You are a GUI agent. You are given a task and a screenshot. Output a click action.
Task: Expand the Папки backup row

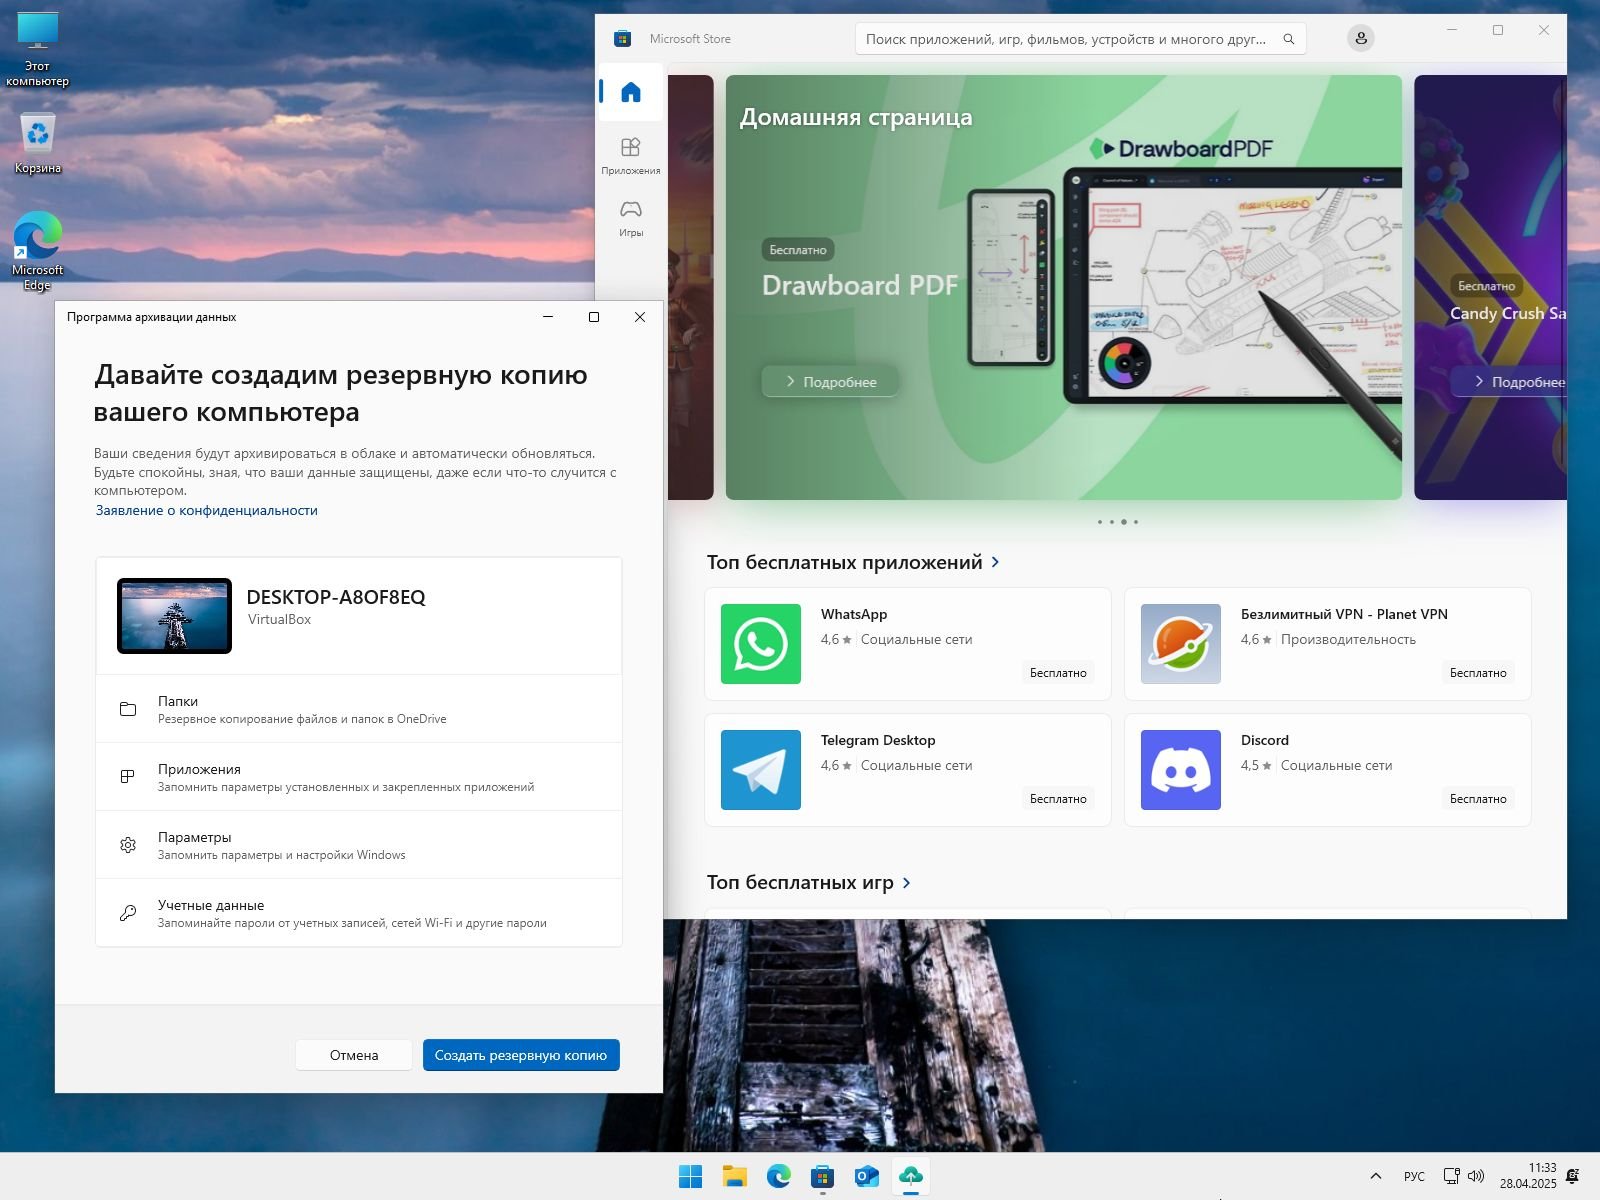(x=359, y=709)
